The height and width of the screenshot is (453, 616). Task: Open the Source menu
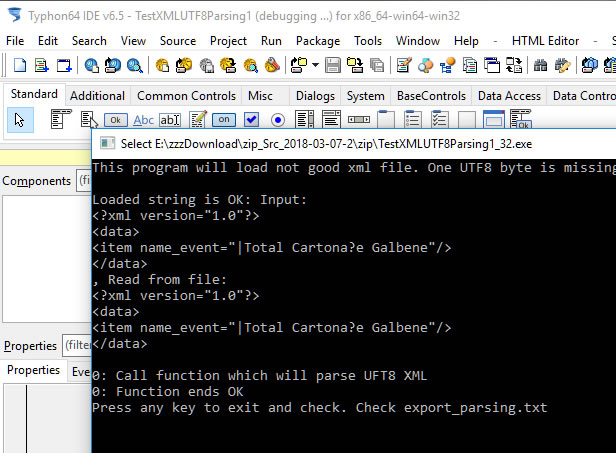tap(178, 41)
